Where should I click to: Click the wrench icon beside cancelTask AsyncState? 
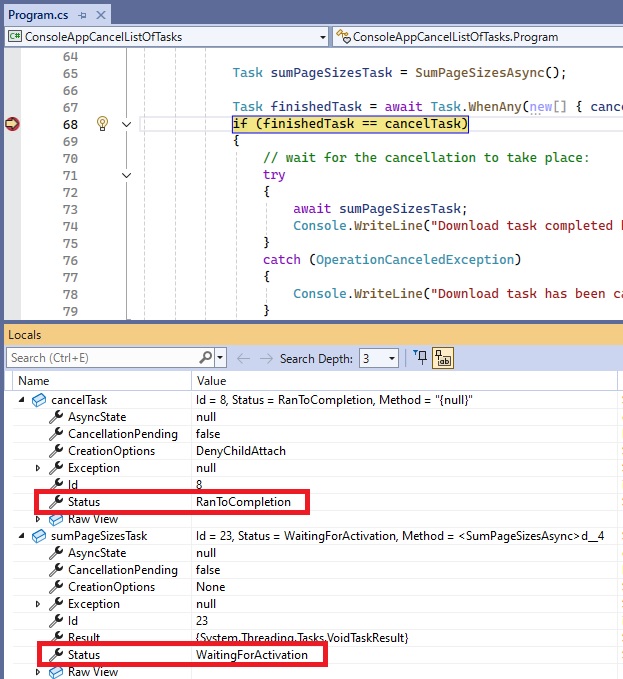tap(56, 417)
